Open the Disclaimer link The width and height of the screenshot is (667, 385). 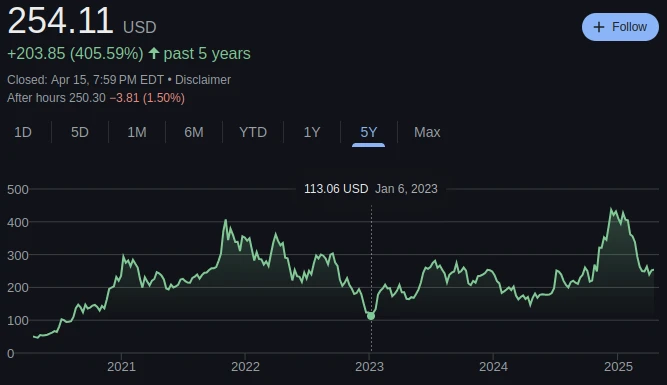click(203, 80)
